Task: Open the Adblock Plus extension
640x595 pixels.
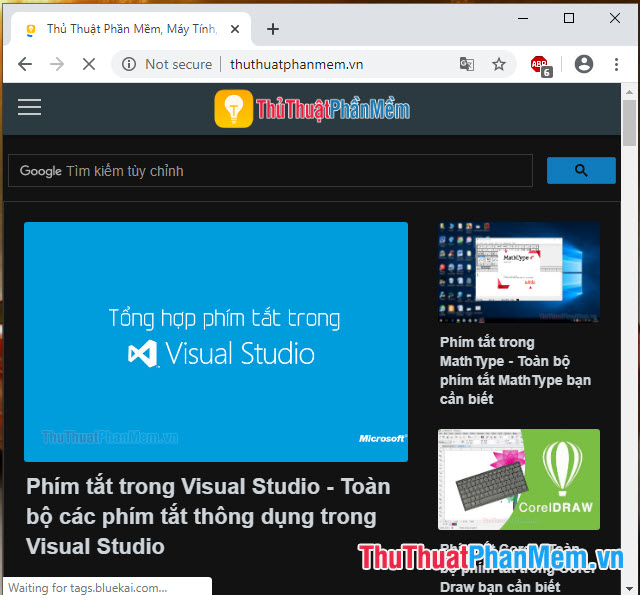Action: [x=541, y=65]
